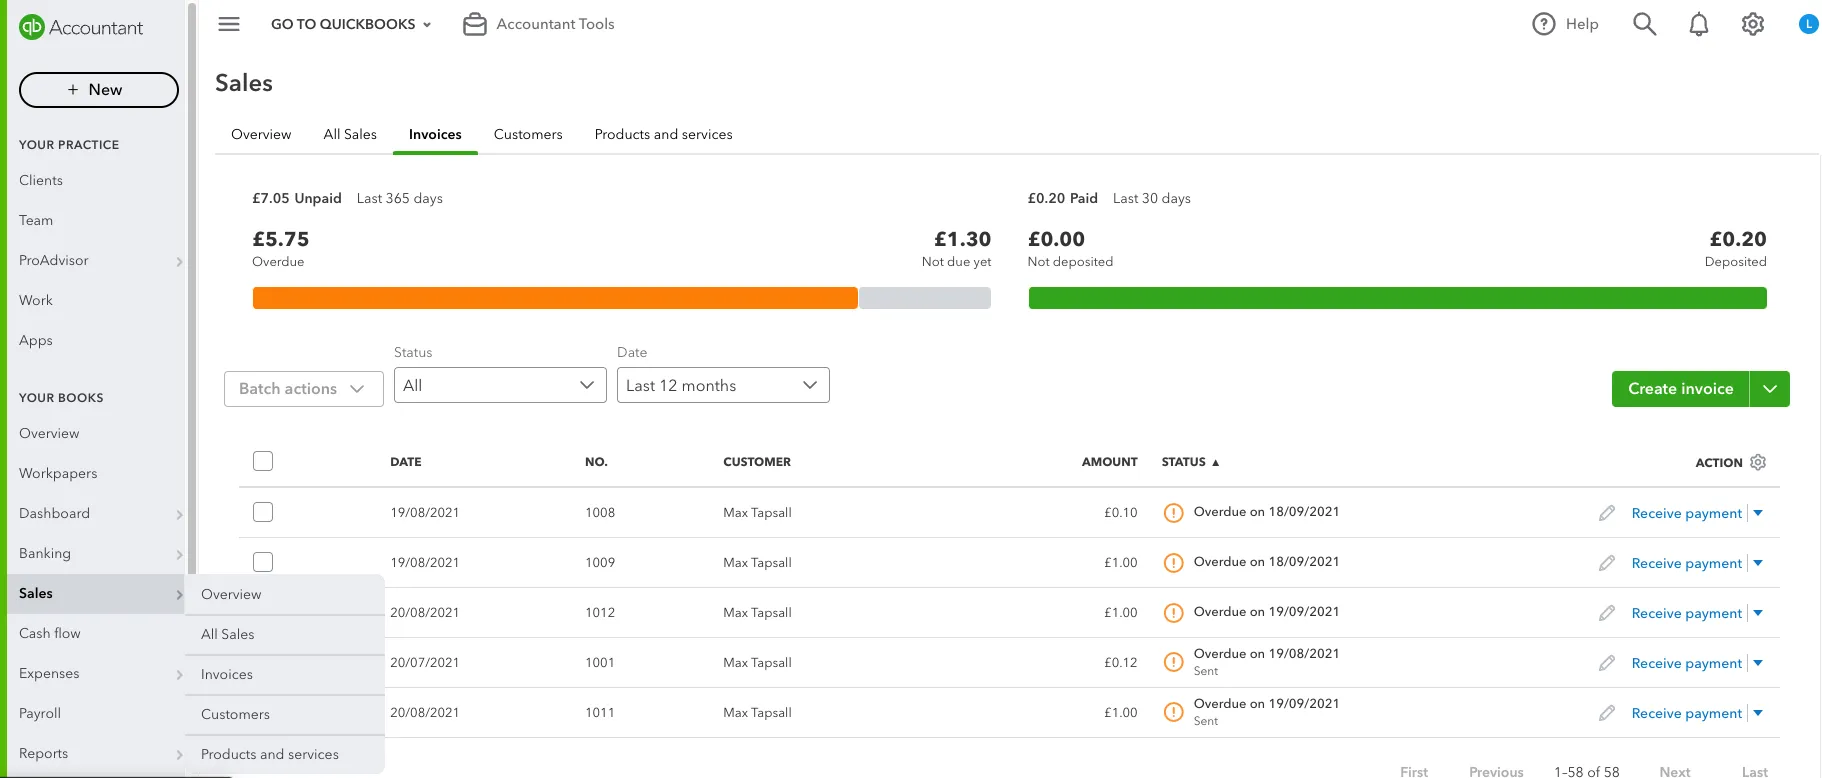Receive payment for invoice 1008
This screenshot has width=1822, height=778.
click(x=1687, y=513)
